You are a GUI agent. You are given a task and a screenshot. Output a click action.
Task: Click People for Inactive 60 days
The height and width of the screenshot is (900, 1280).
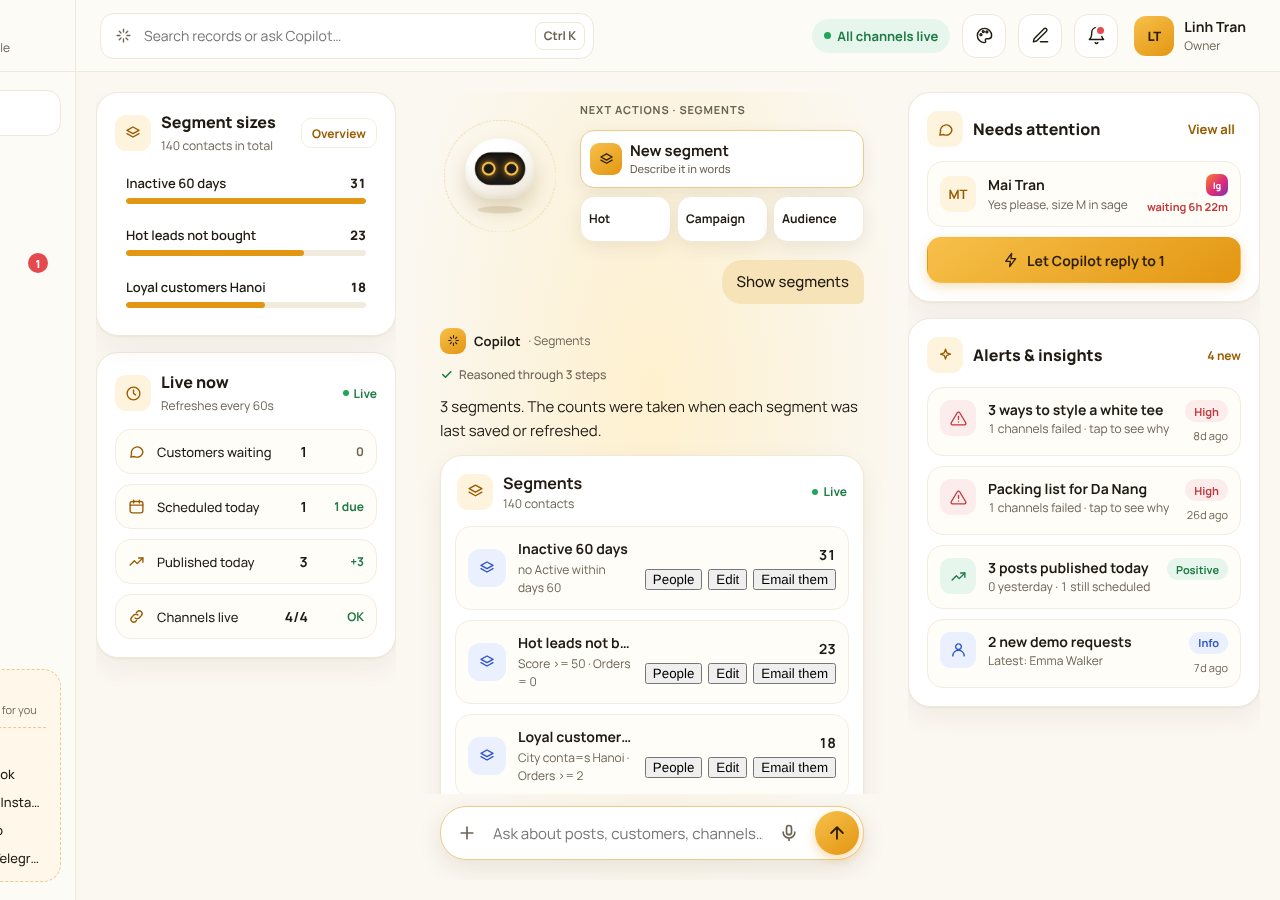674,579
